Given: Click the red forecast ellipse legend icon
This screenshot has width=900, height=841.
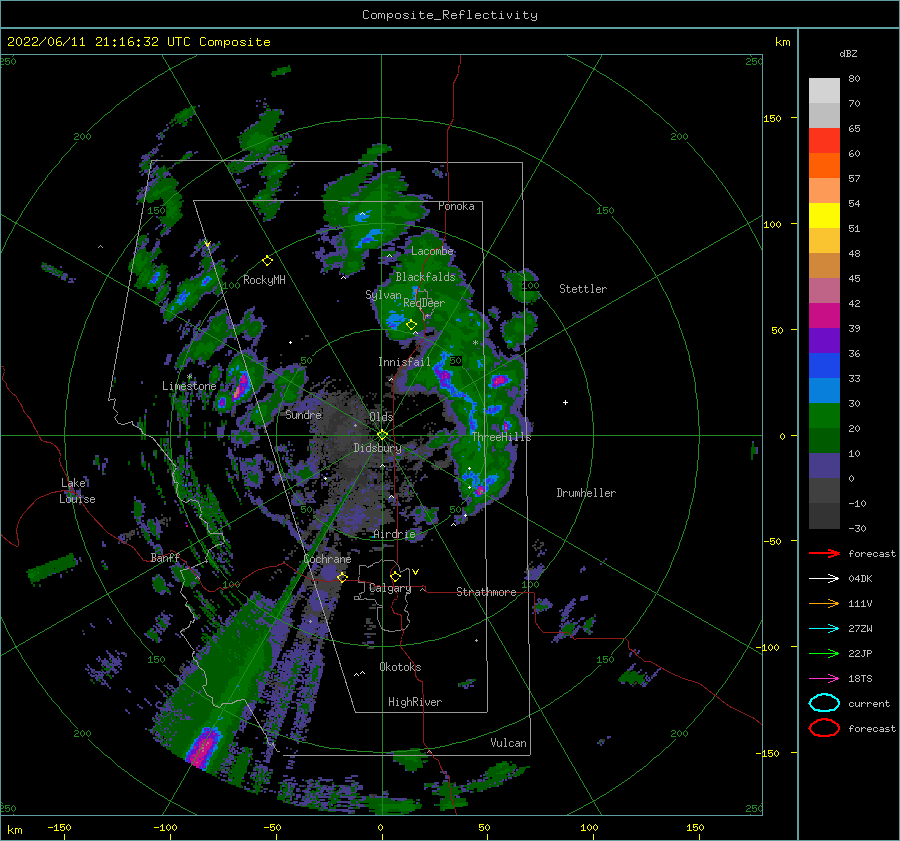Looking at the screenshot, I should 824,728.
